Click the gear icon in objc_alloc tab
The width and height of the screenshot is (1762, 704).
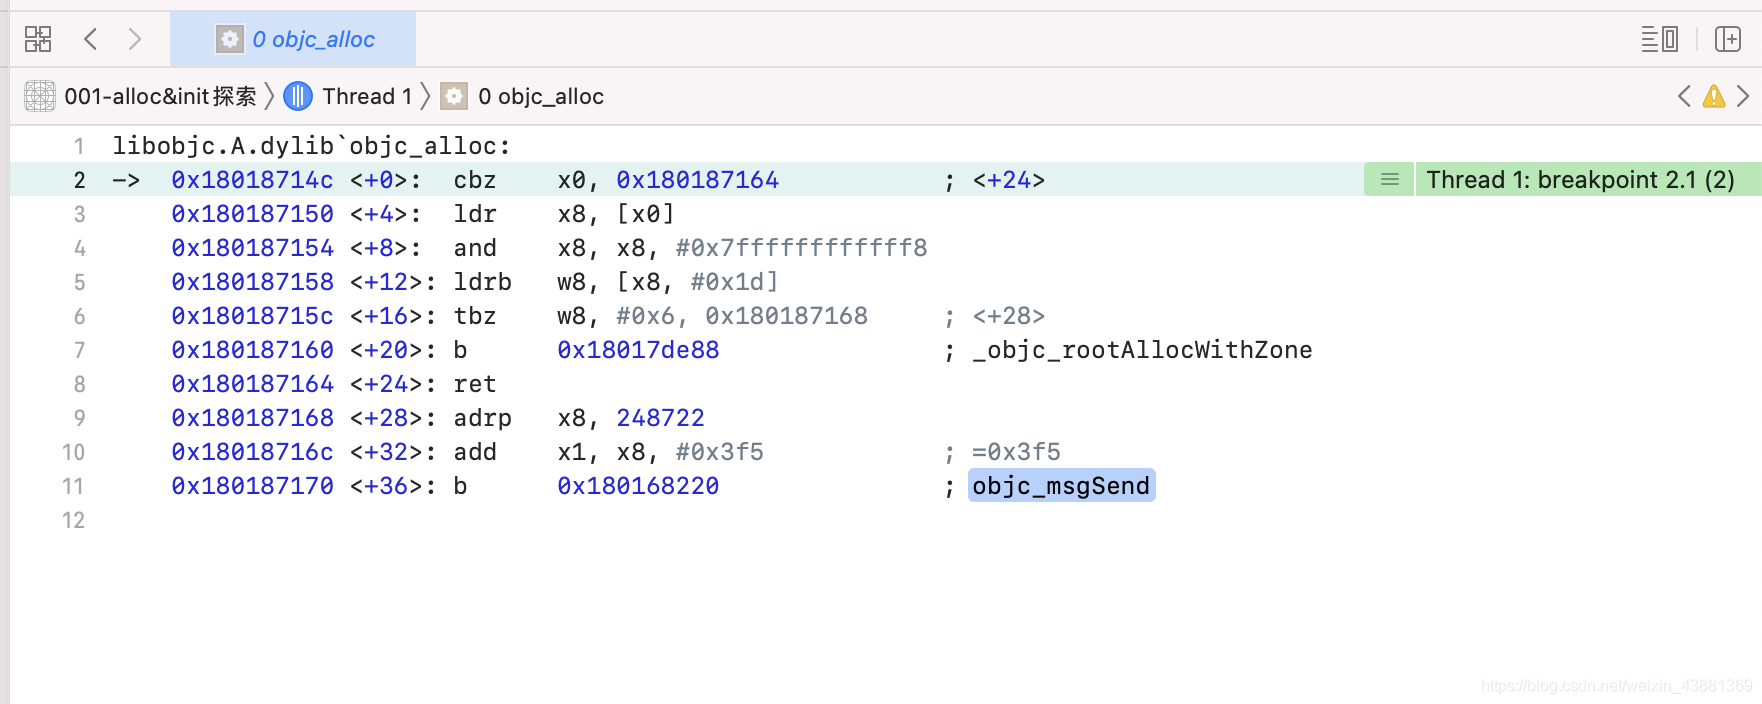pyautogui.click(x=230, y=39)
